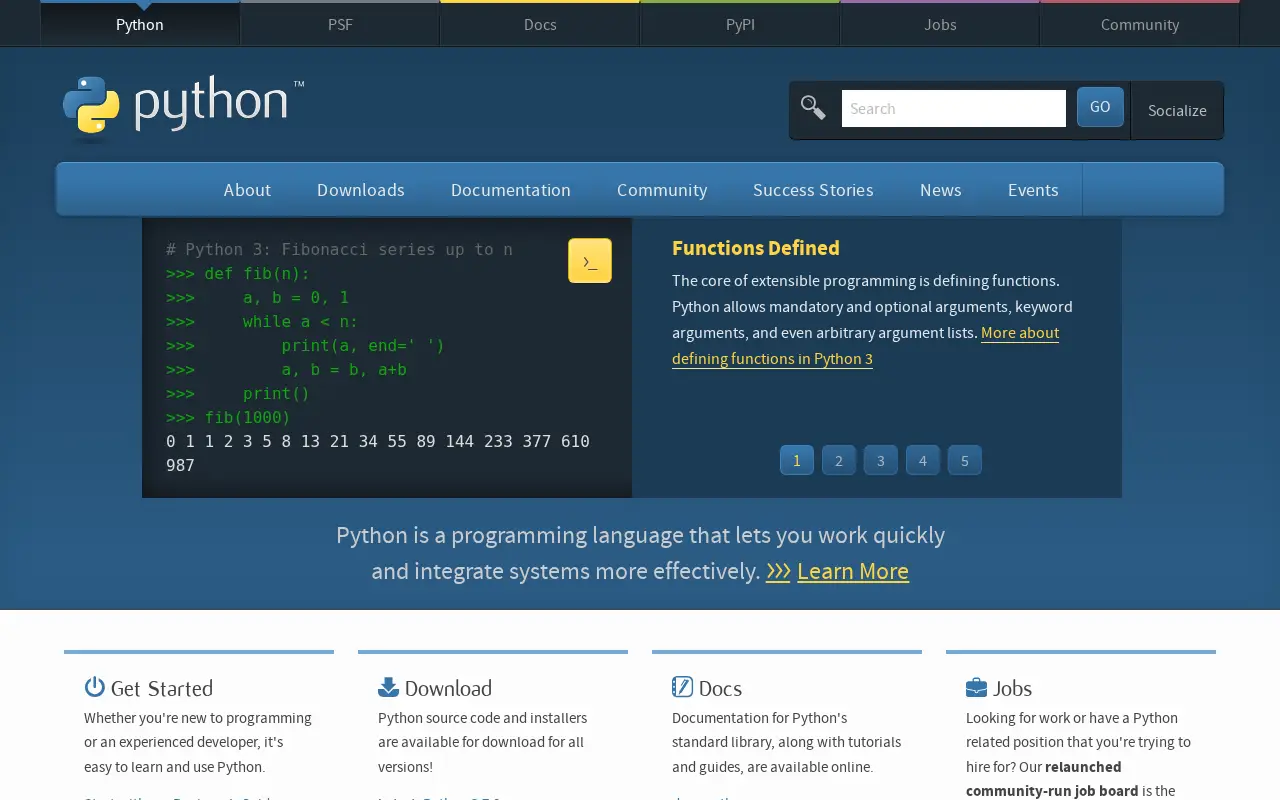Open the Events menu
Image resolution: width=1280 pixels, height=800 pixels.
(x=1033, y=190)
